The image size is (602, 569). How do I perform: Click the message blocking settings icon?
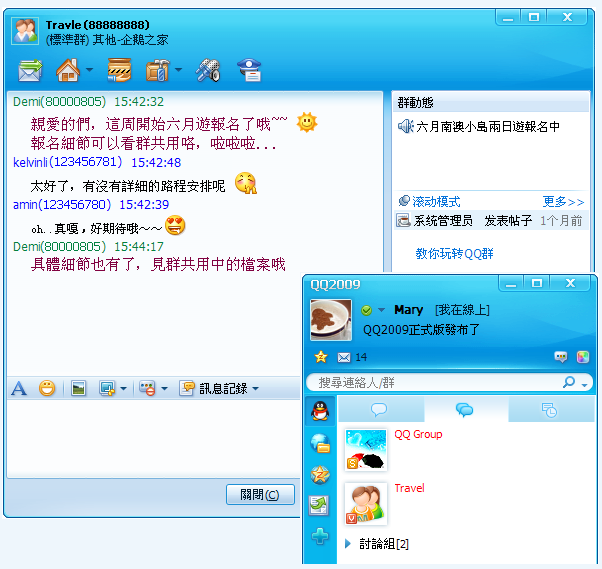point(147,389)
